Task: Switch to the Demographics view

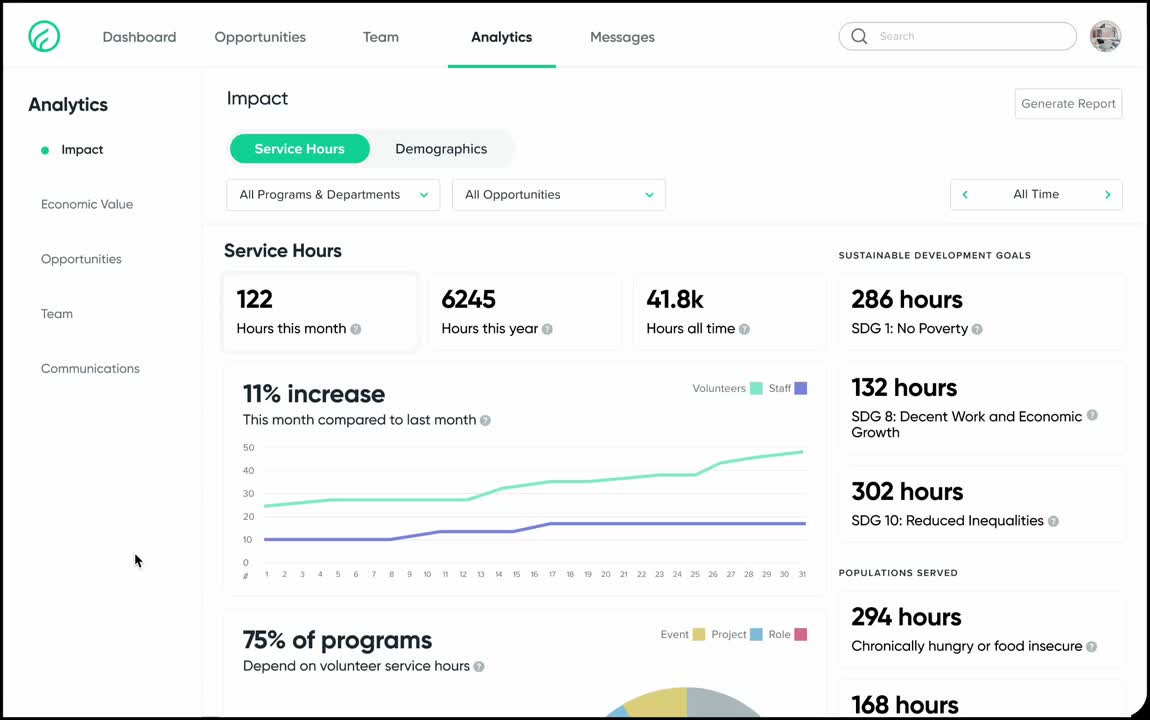Action: point(441,149)
